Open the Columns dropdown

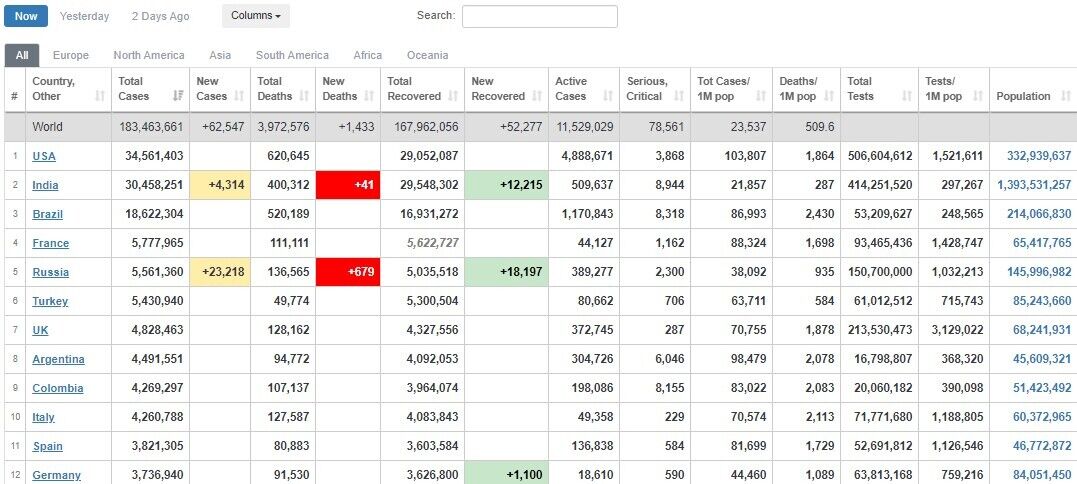pos(255,16)
